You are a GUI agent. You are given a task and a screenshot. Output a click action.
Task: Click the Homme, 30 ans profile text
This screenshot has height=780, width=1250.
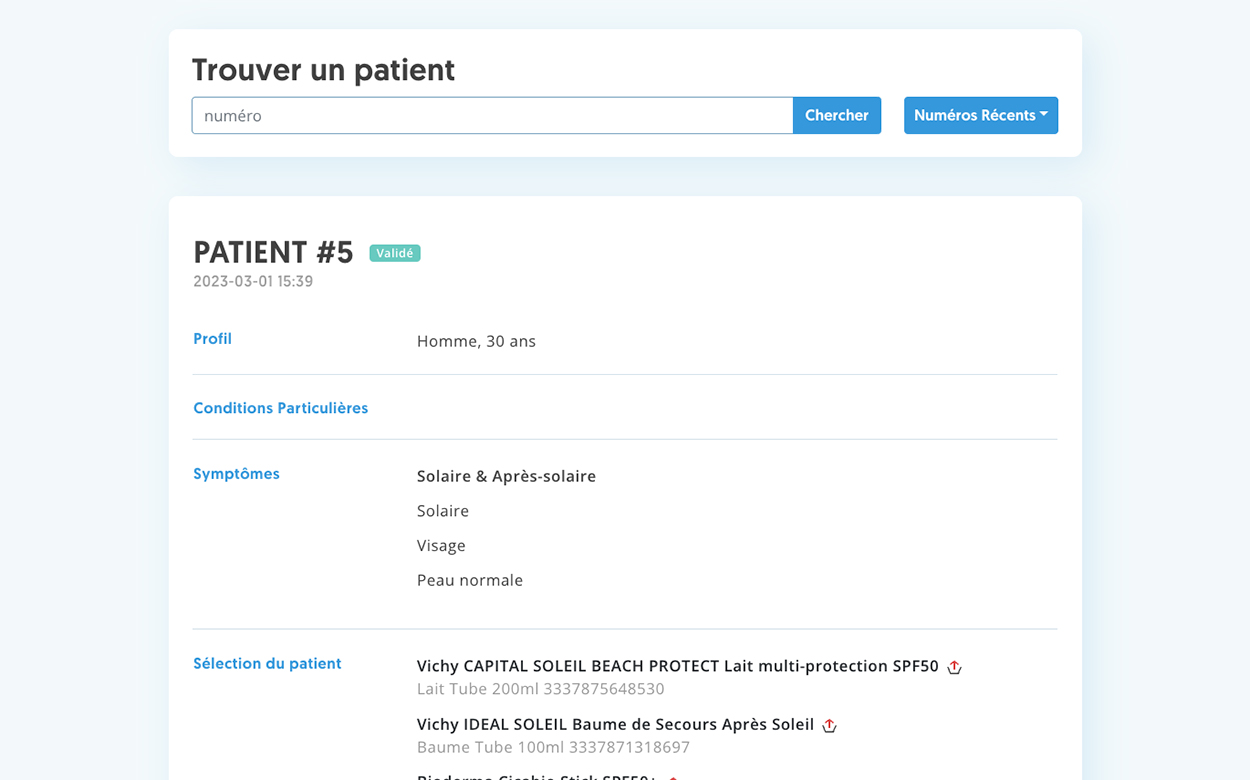pos(476,341)
